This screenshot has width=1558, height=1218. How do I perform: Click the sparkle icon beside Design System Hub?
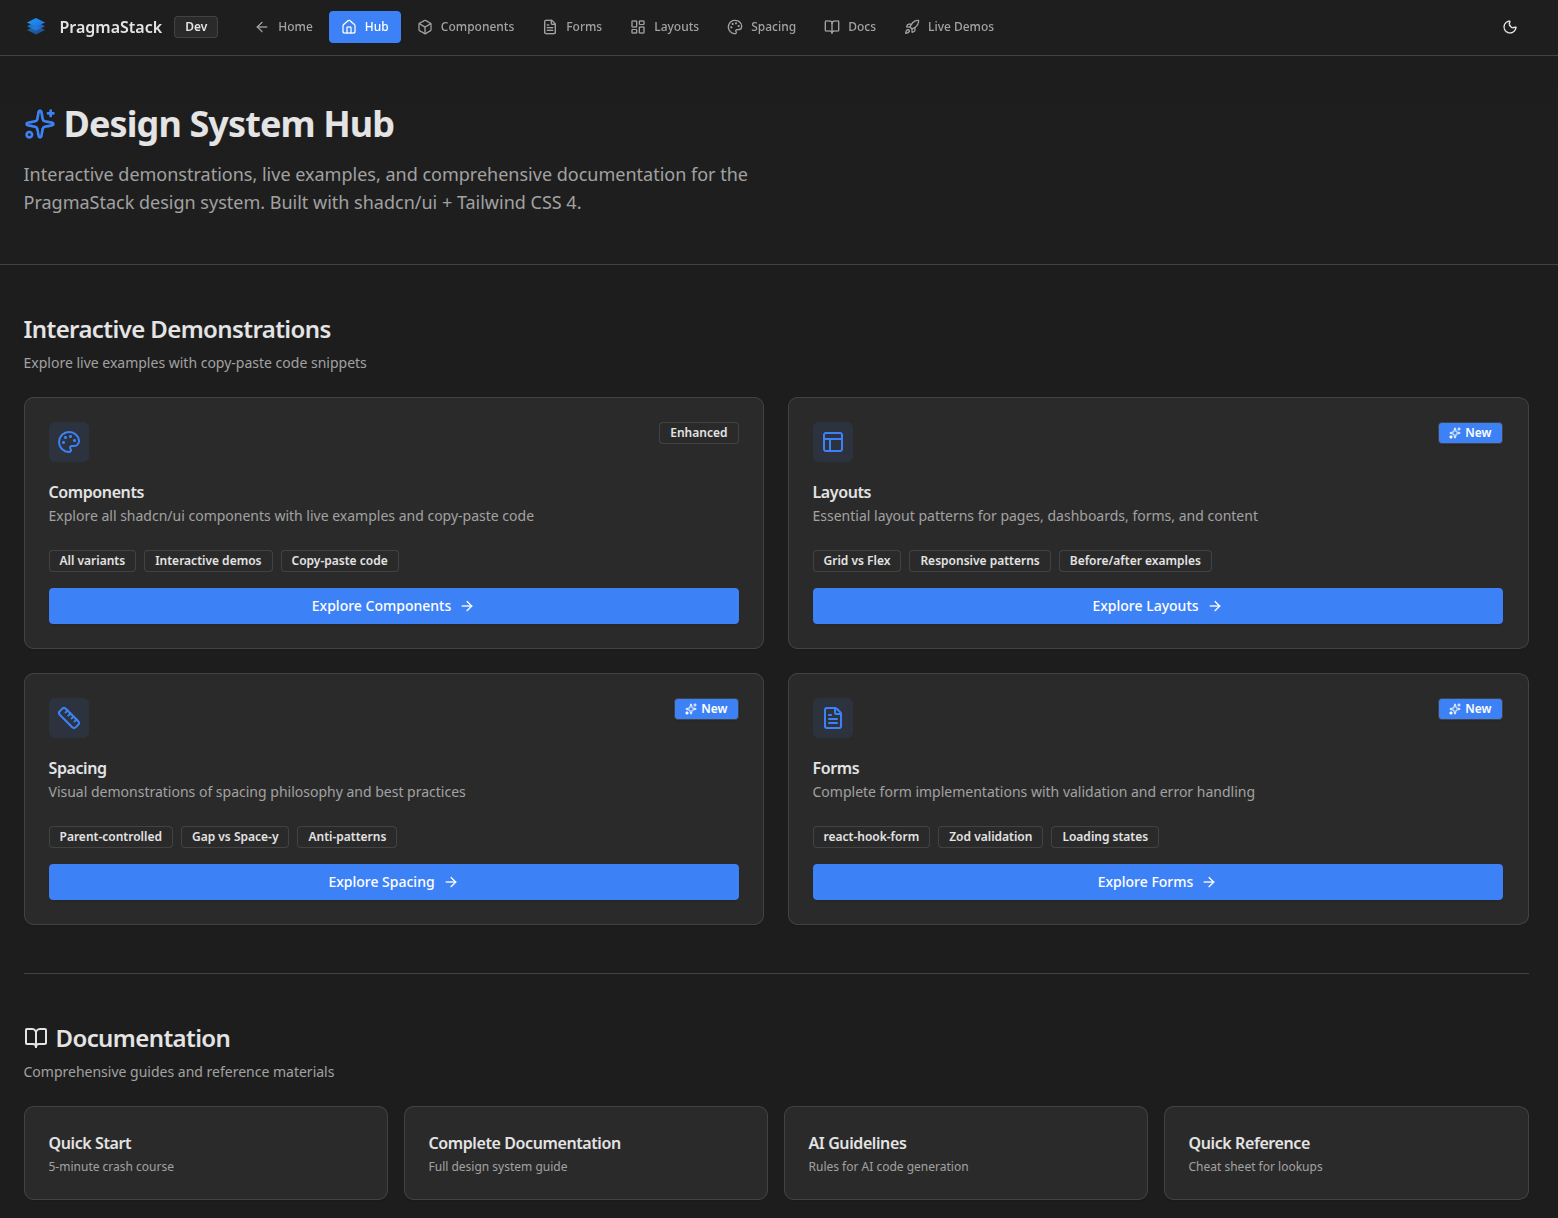pos(38,123)
